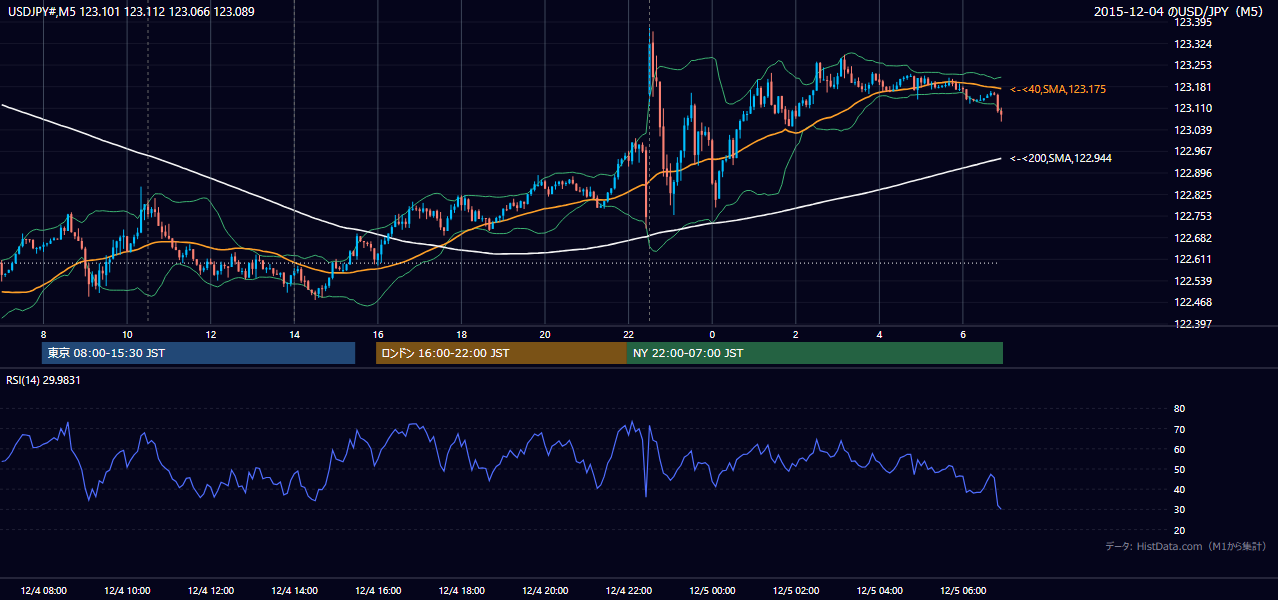Select the ロンドン 16:00-22:00 JST session bar
1278x600 pixels.
point(501,353)
